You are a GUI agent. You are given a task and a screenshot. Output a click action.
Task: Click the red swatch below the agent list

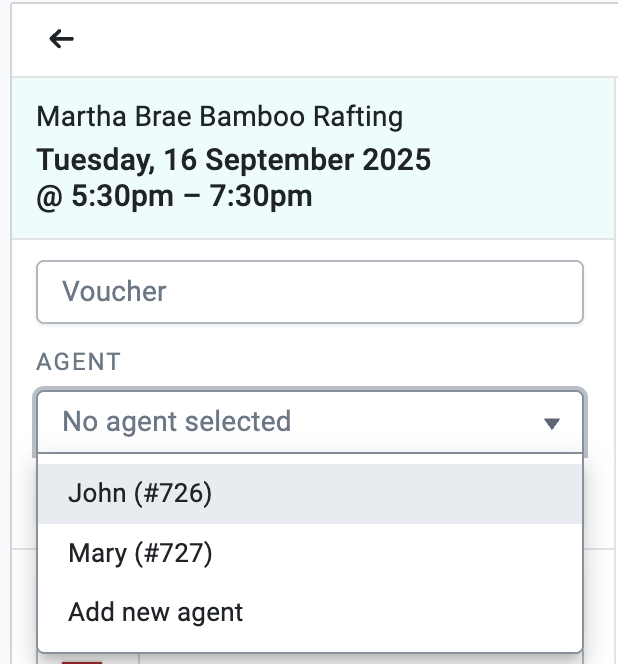pos(82,659)
